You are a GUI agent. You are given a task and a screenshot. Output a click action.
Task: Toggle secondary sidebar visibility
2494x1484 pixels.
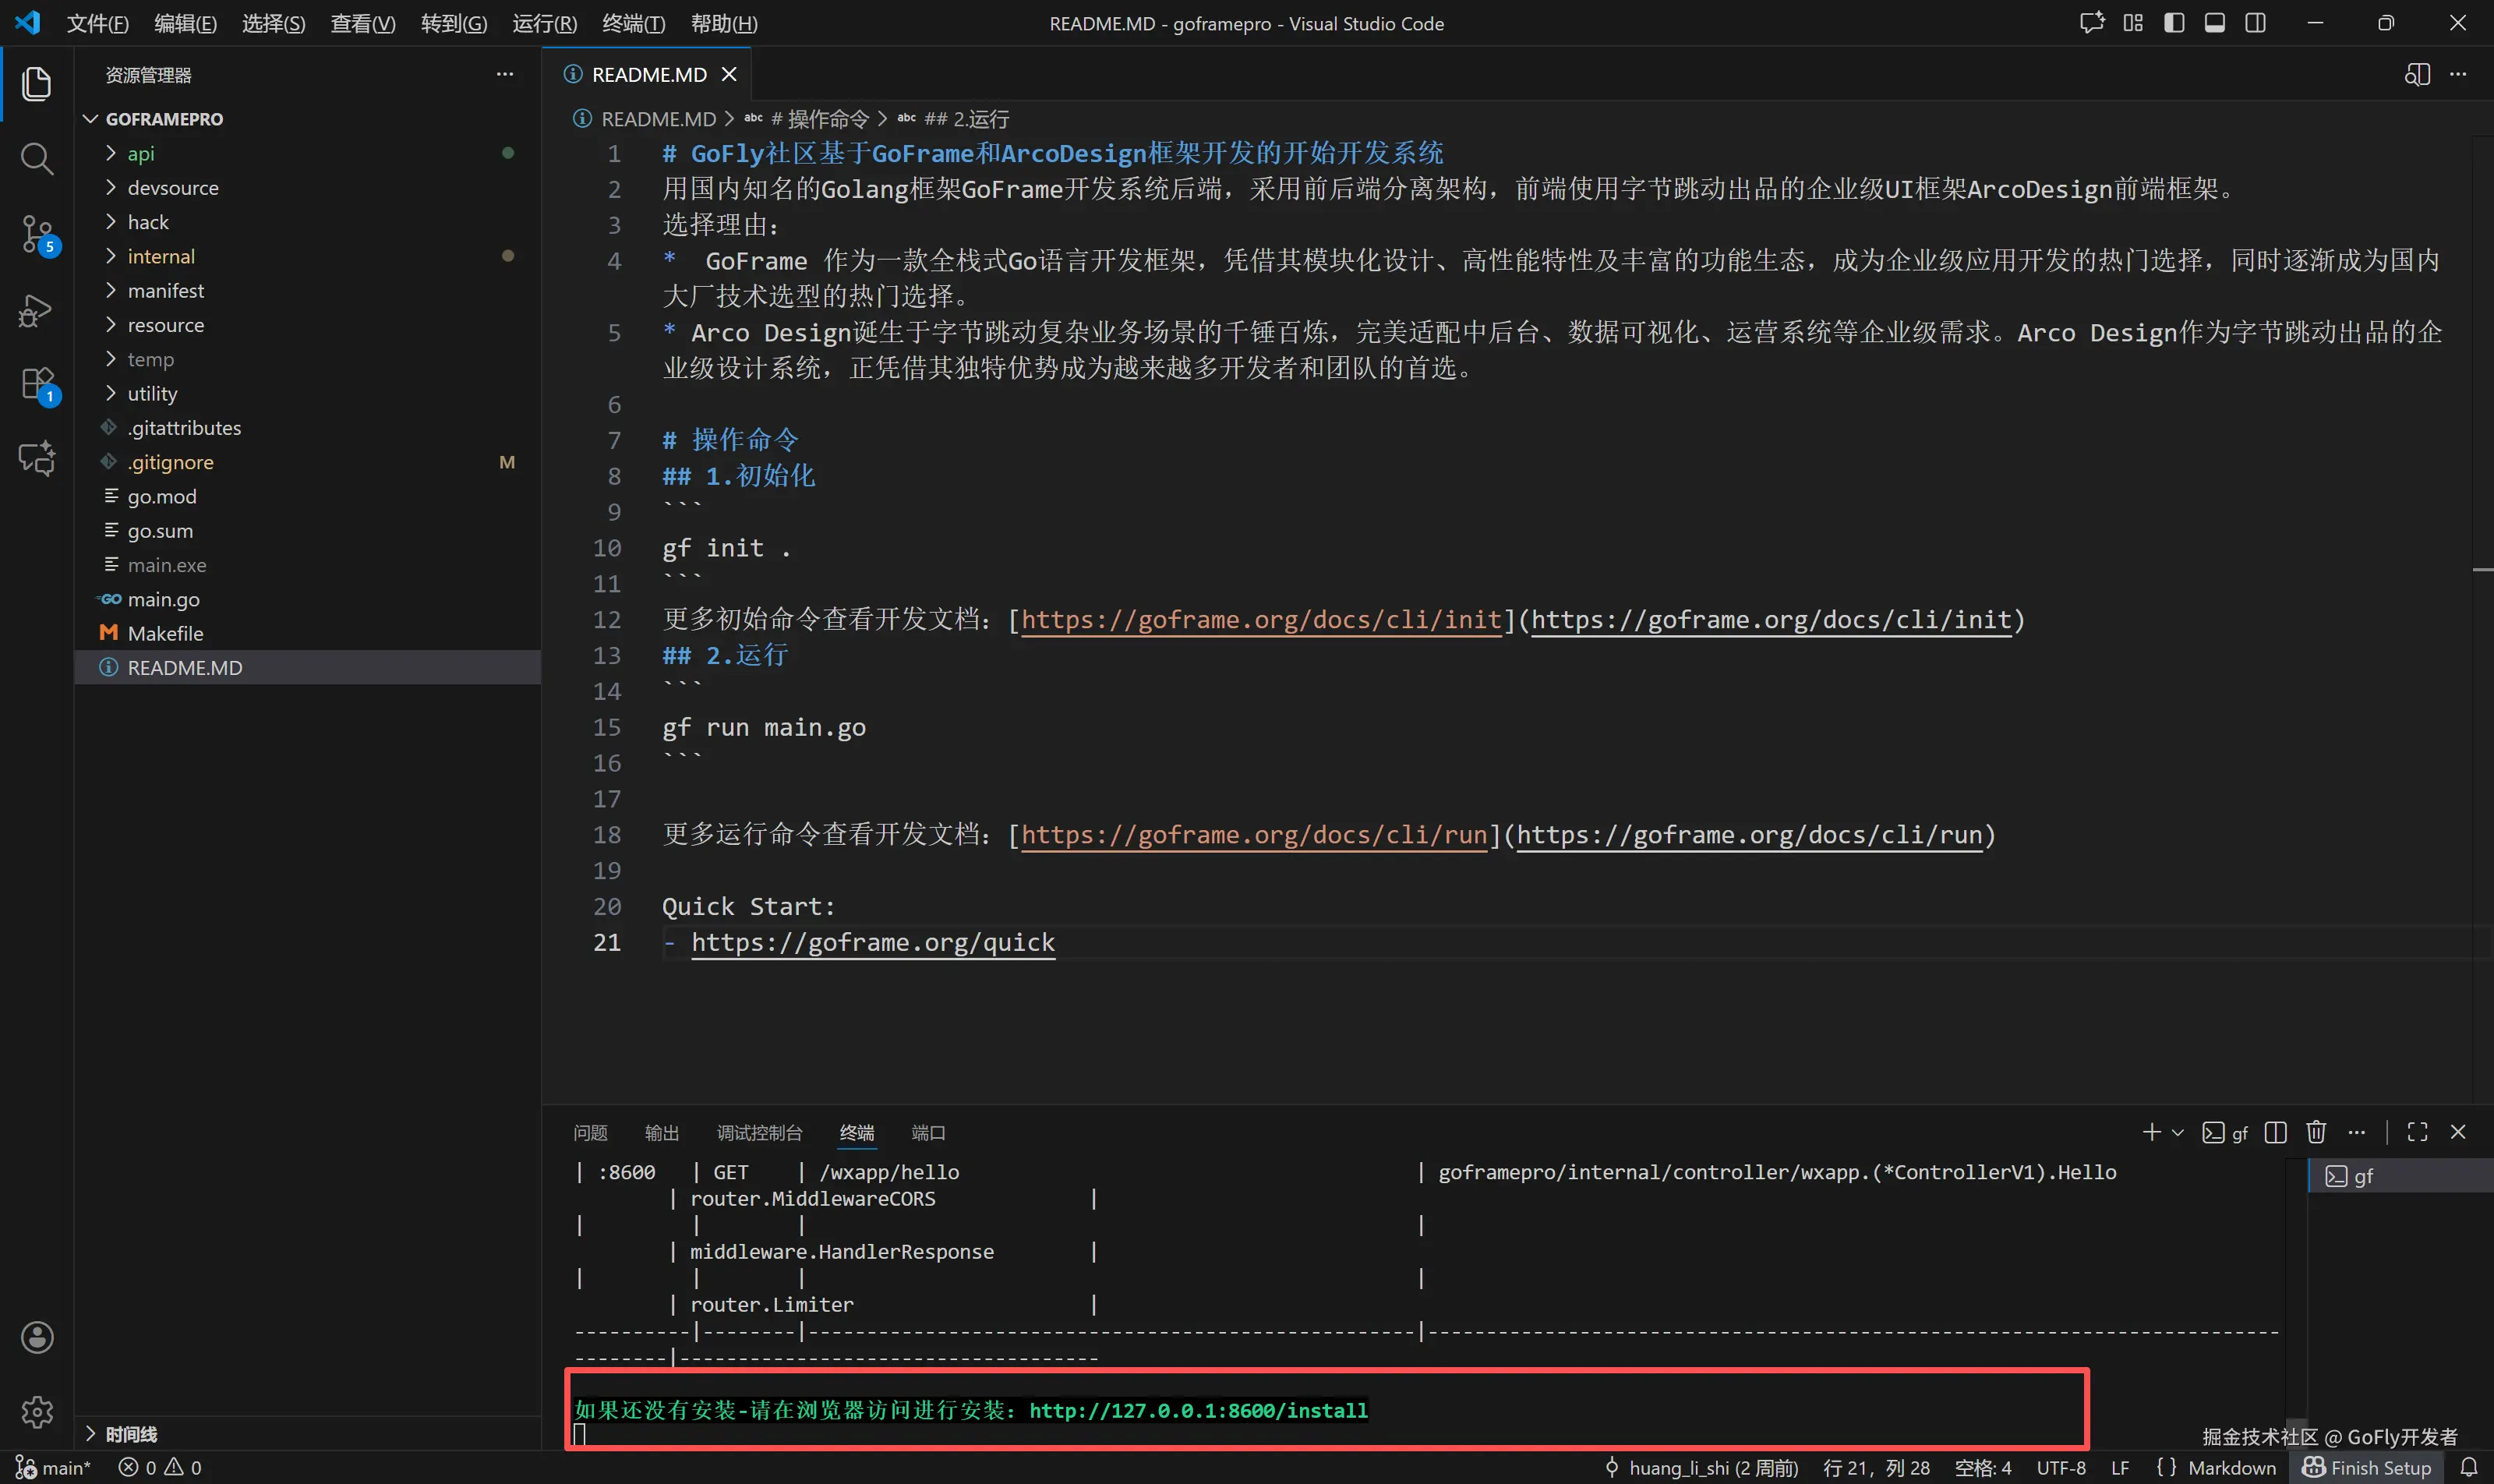[2256, 23]
